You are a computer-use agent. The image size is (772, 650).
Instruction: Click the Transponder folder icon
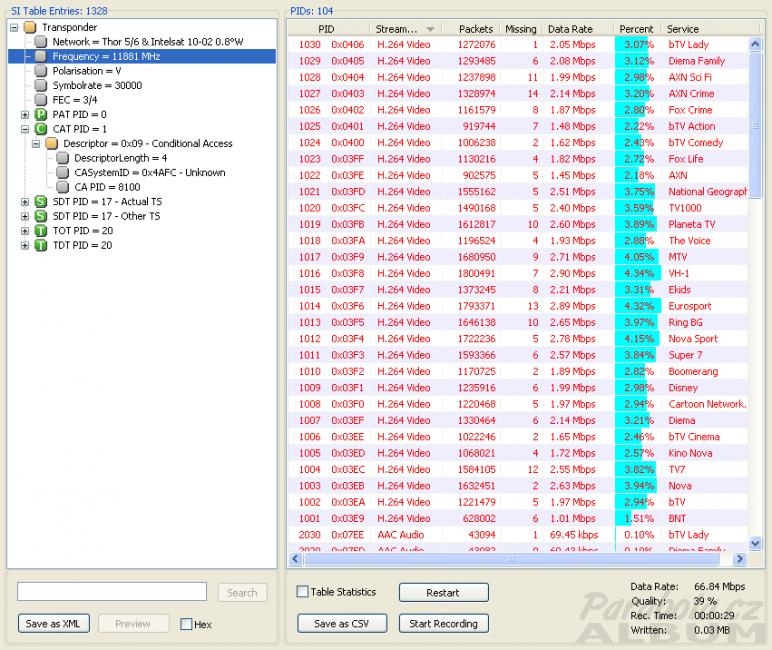tap(30, 27)
